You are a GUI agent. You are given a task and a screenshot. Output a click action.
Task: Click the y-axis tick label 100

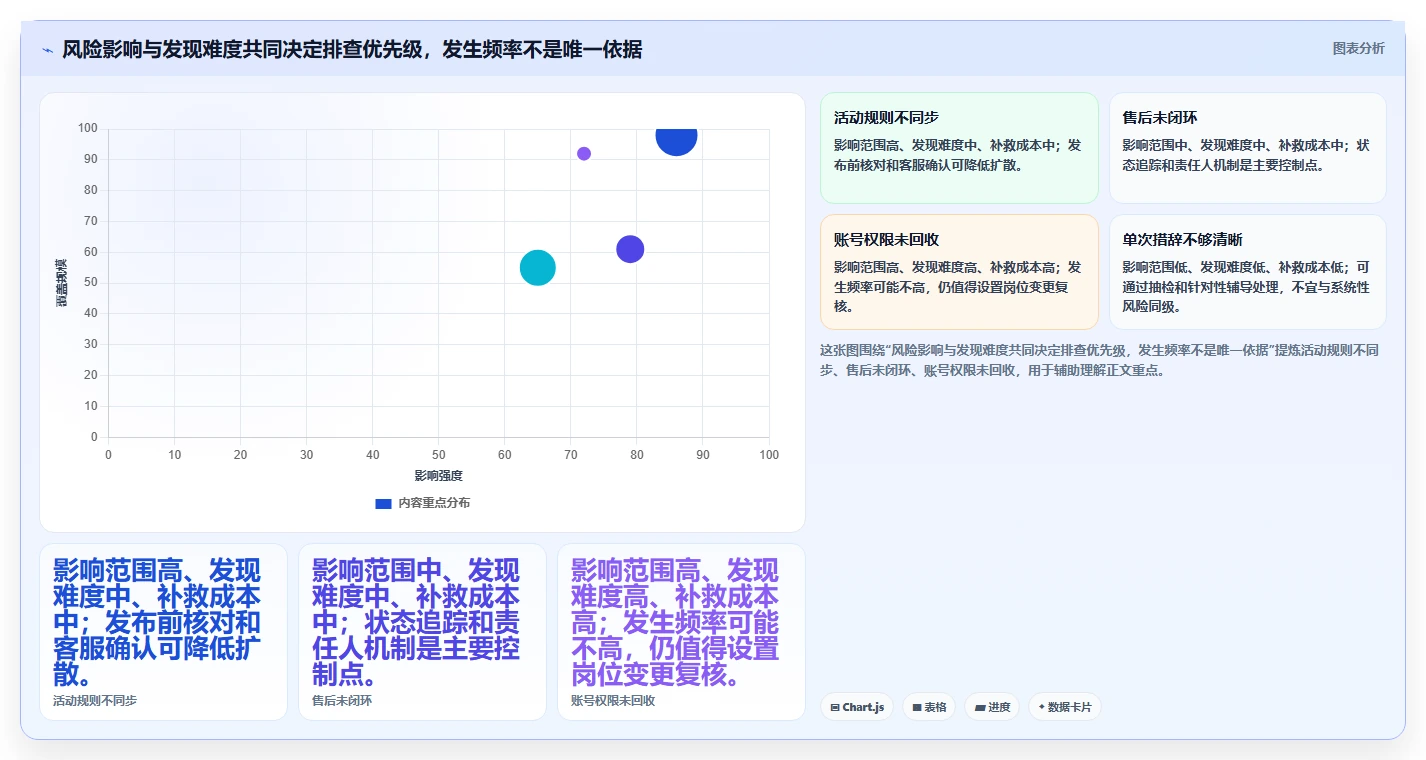[88, 128]
